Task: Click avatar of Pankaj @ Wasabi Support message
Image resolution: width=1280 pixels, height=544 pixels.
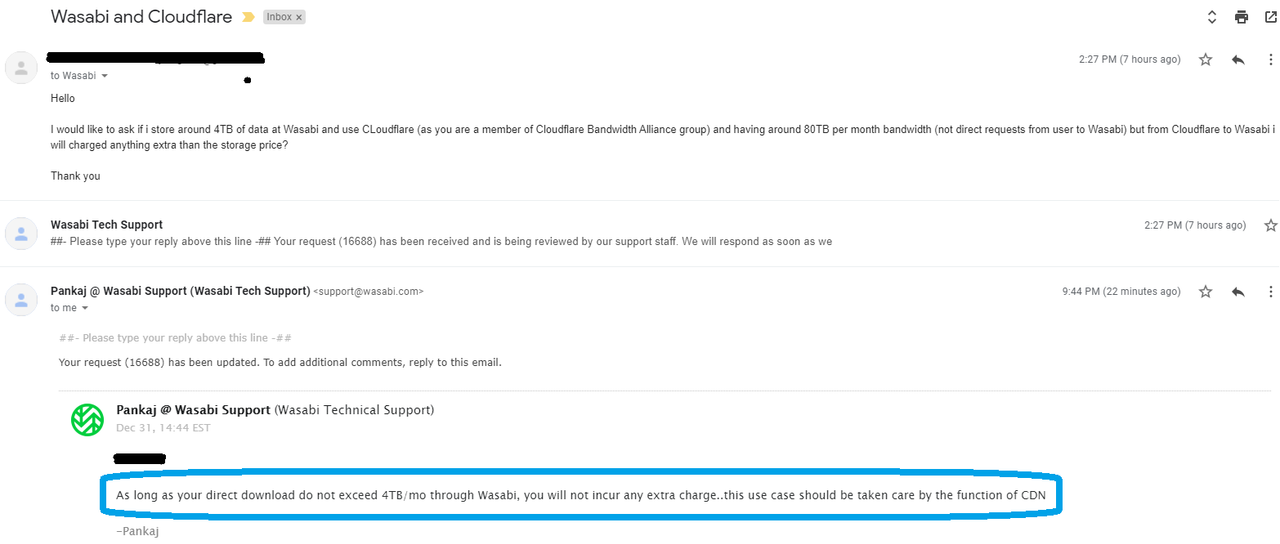Action: pyautogui.click(x=21, y=299)
